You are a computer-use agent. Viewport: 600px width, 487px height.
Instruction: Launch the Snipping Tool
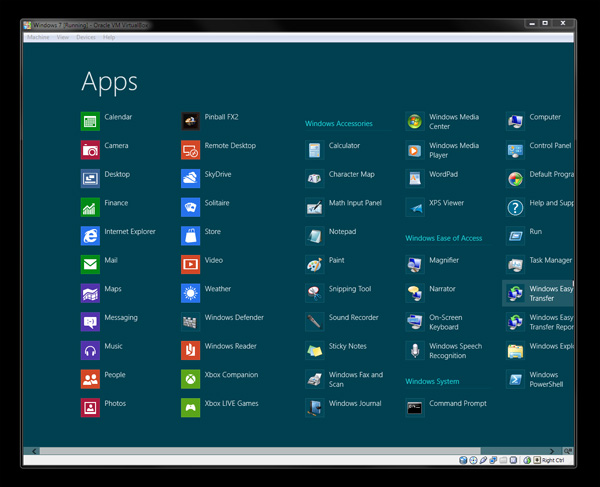(x=315, y=293)
